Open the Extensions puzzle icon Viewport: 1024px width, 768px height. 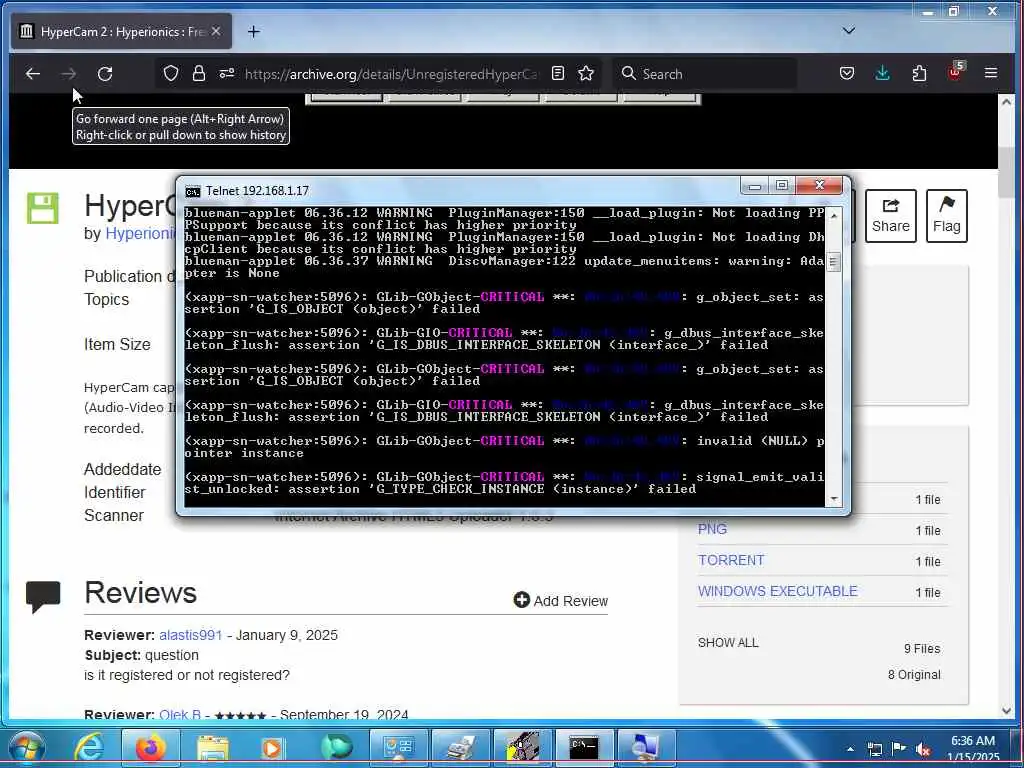click(x=920, y=73)
